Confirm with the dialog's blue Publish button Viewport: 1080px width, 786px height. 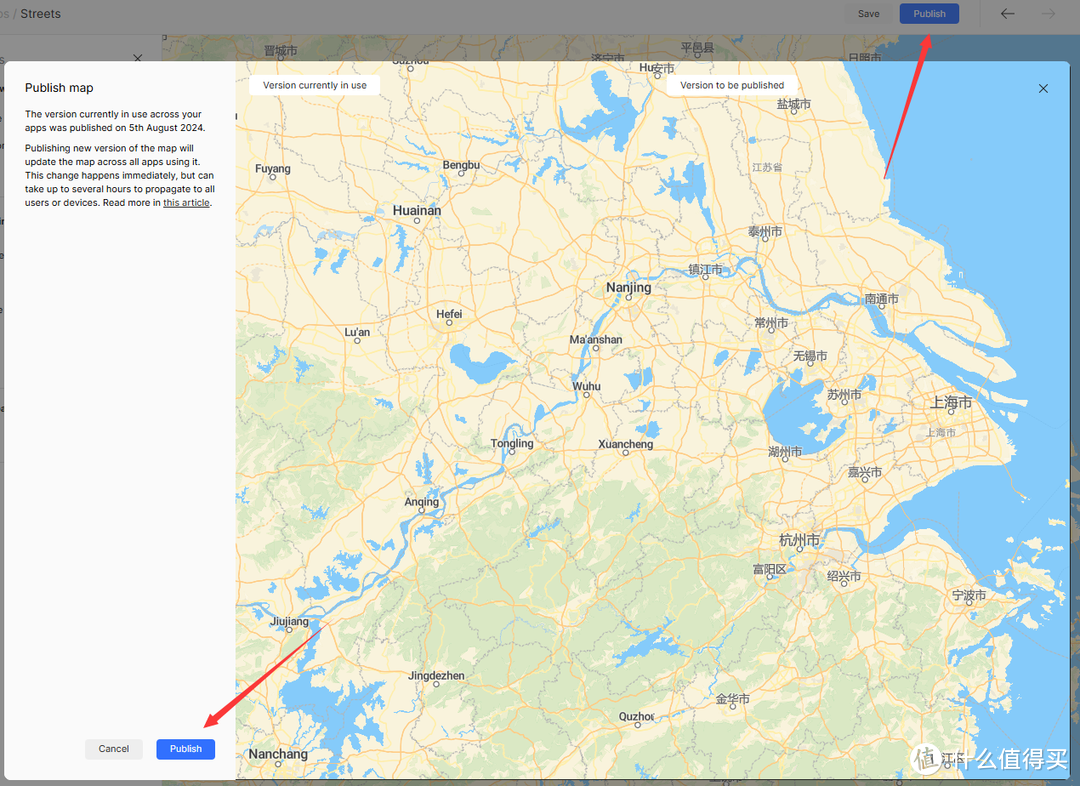click(x=185, y=749)
